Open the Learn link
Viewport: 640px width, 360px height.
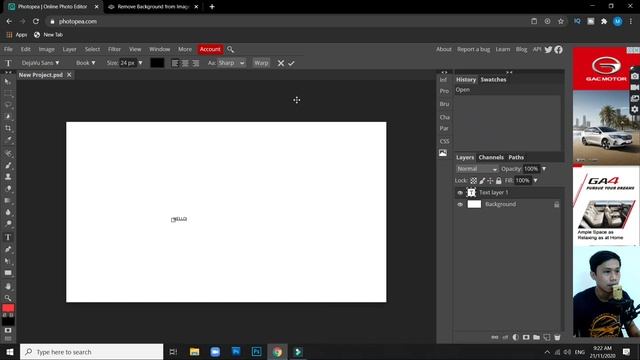coord(502,49)
